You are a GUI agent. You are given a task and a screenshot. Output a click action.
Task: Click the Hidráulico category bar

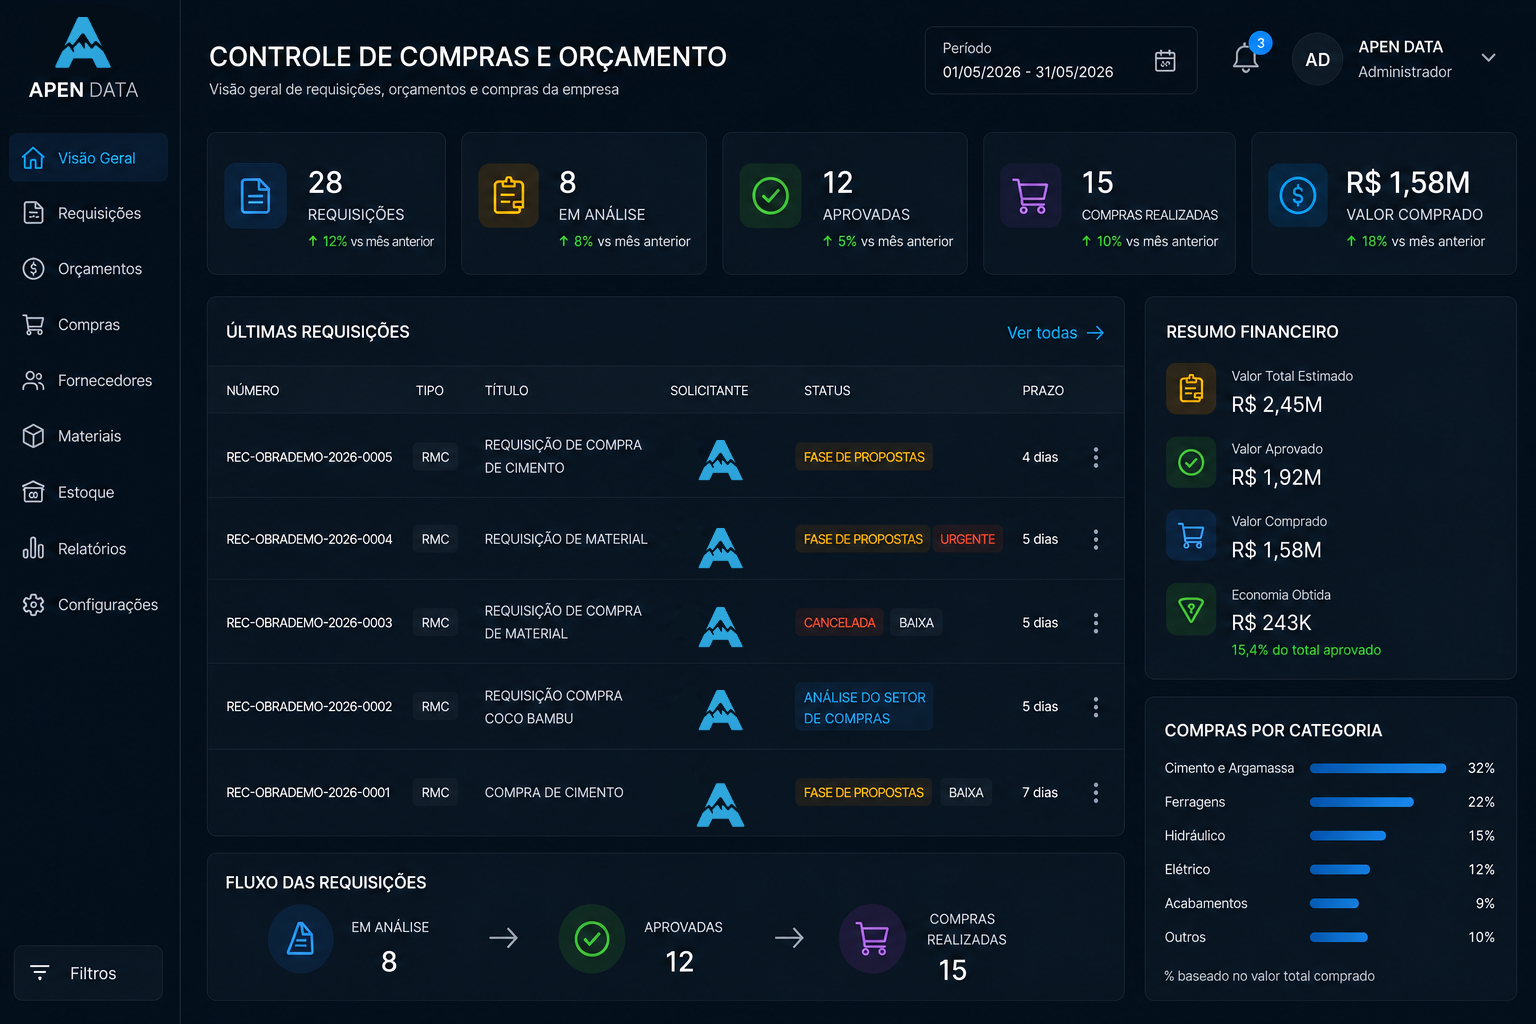point(1348,836)
